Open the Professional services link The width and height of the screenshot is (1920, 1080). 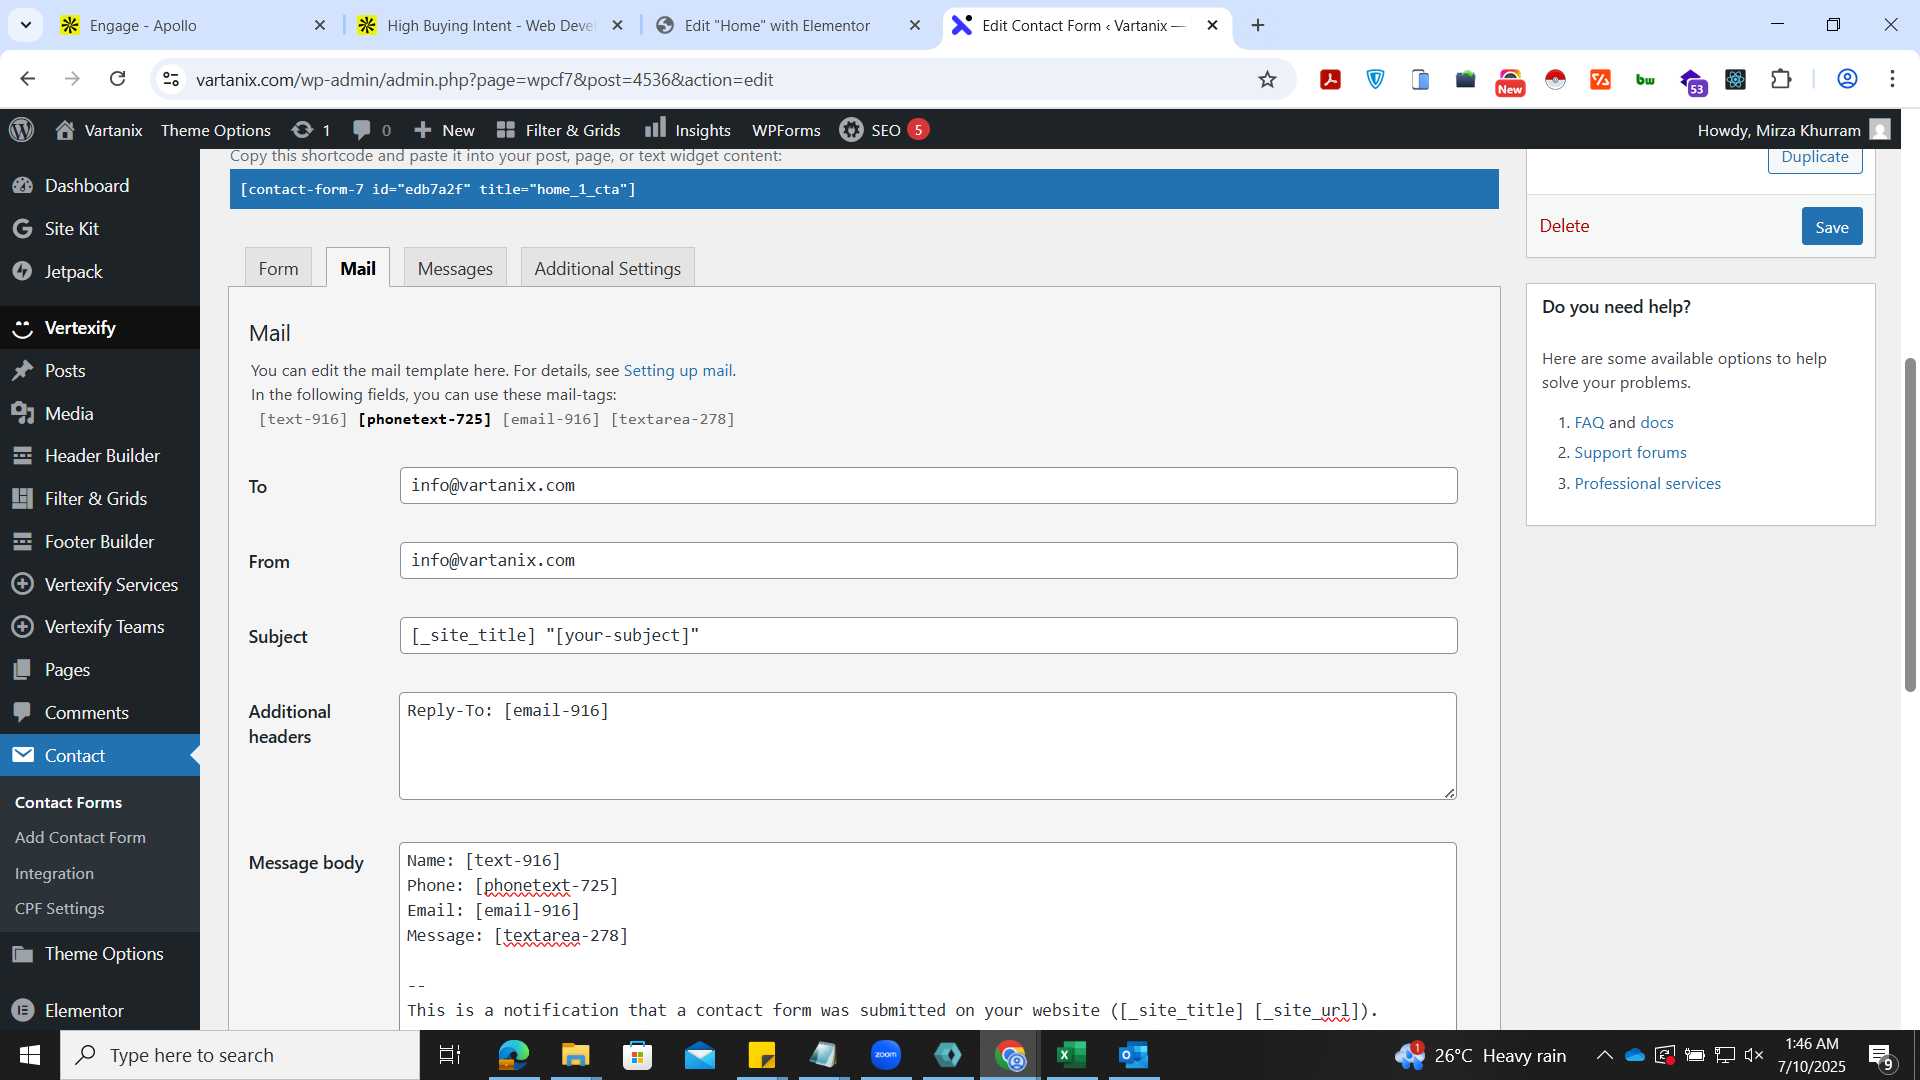(x=1648, y=483)
